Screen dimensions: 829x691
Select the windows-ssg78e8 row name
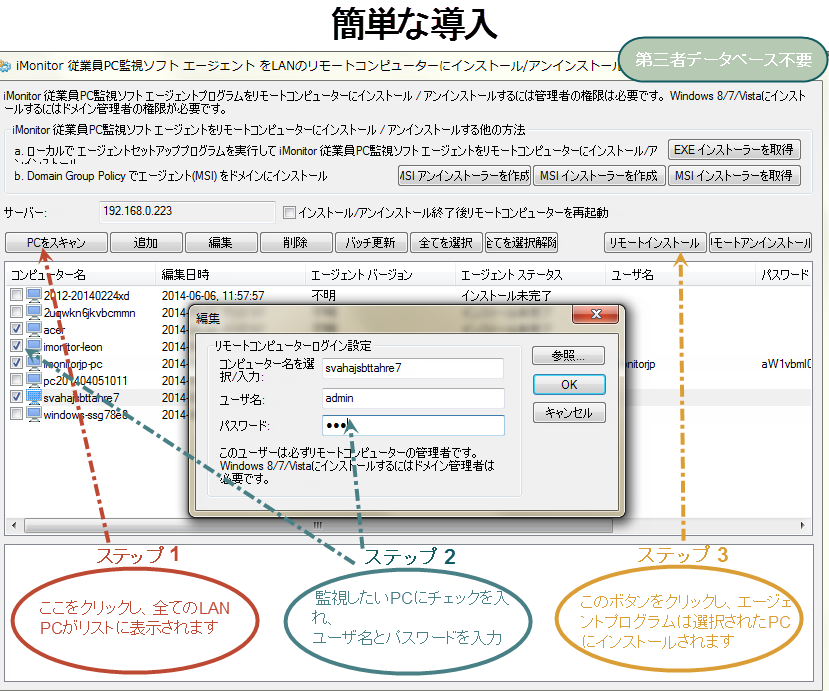(x=86, y=415)
